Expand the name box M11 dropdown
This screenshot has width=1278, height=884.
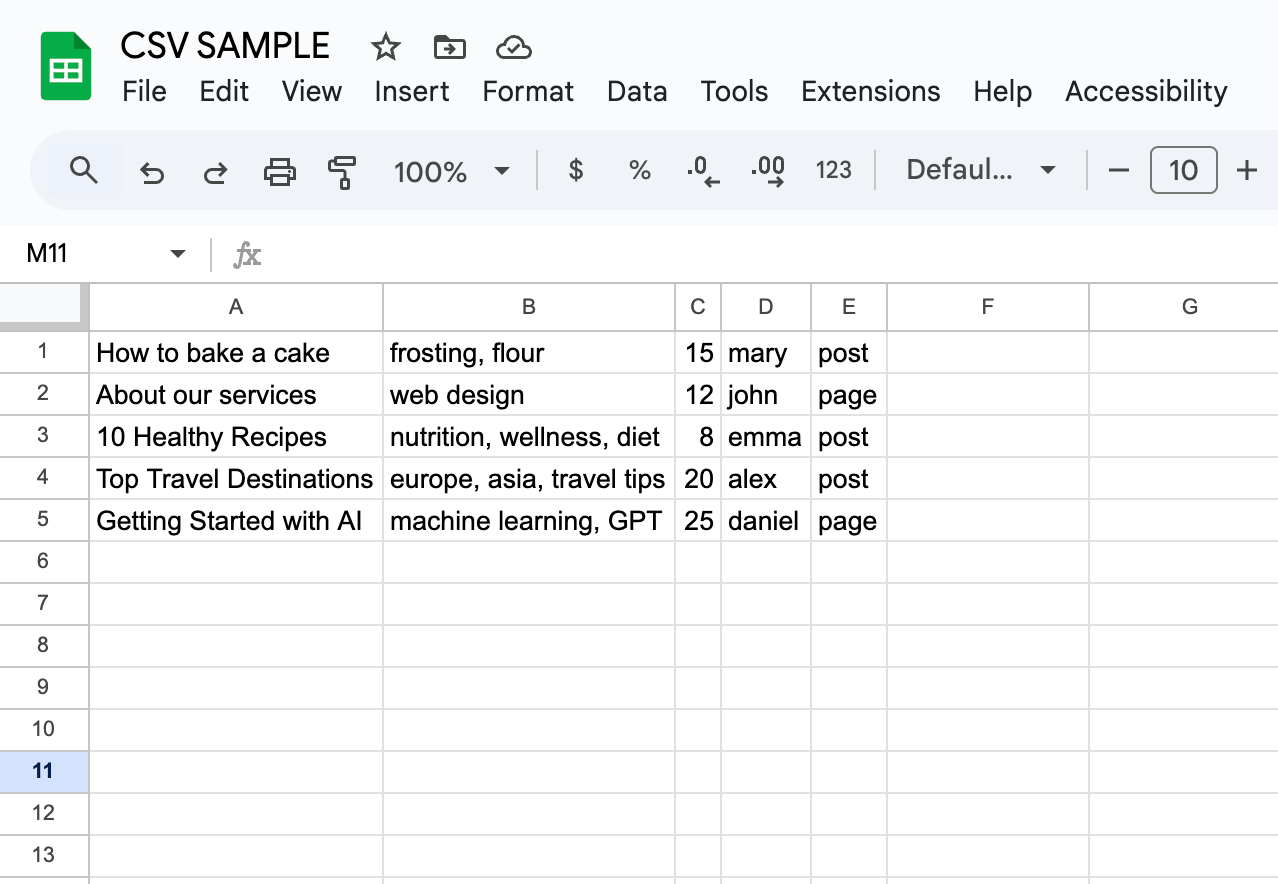178,254
